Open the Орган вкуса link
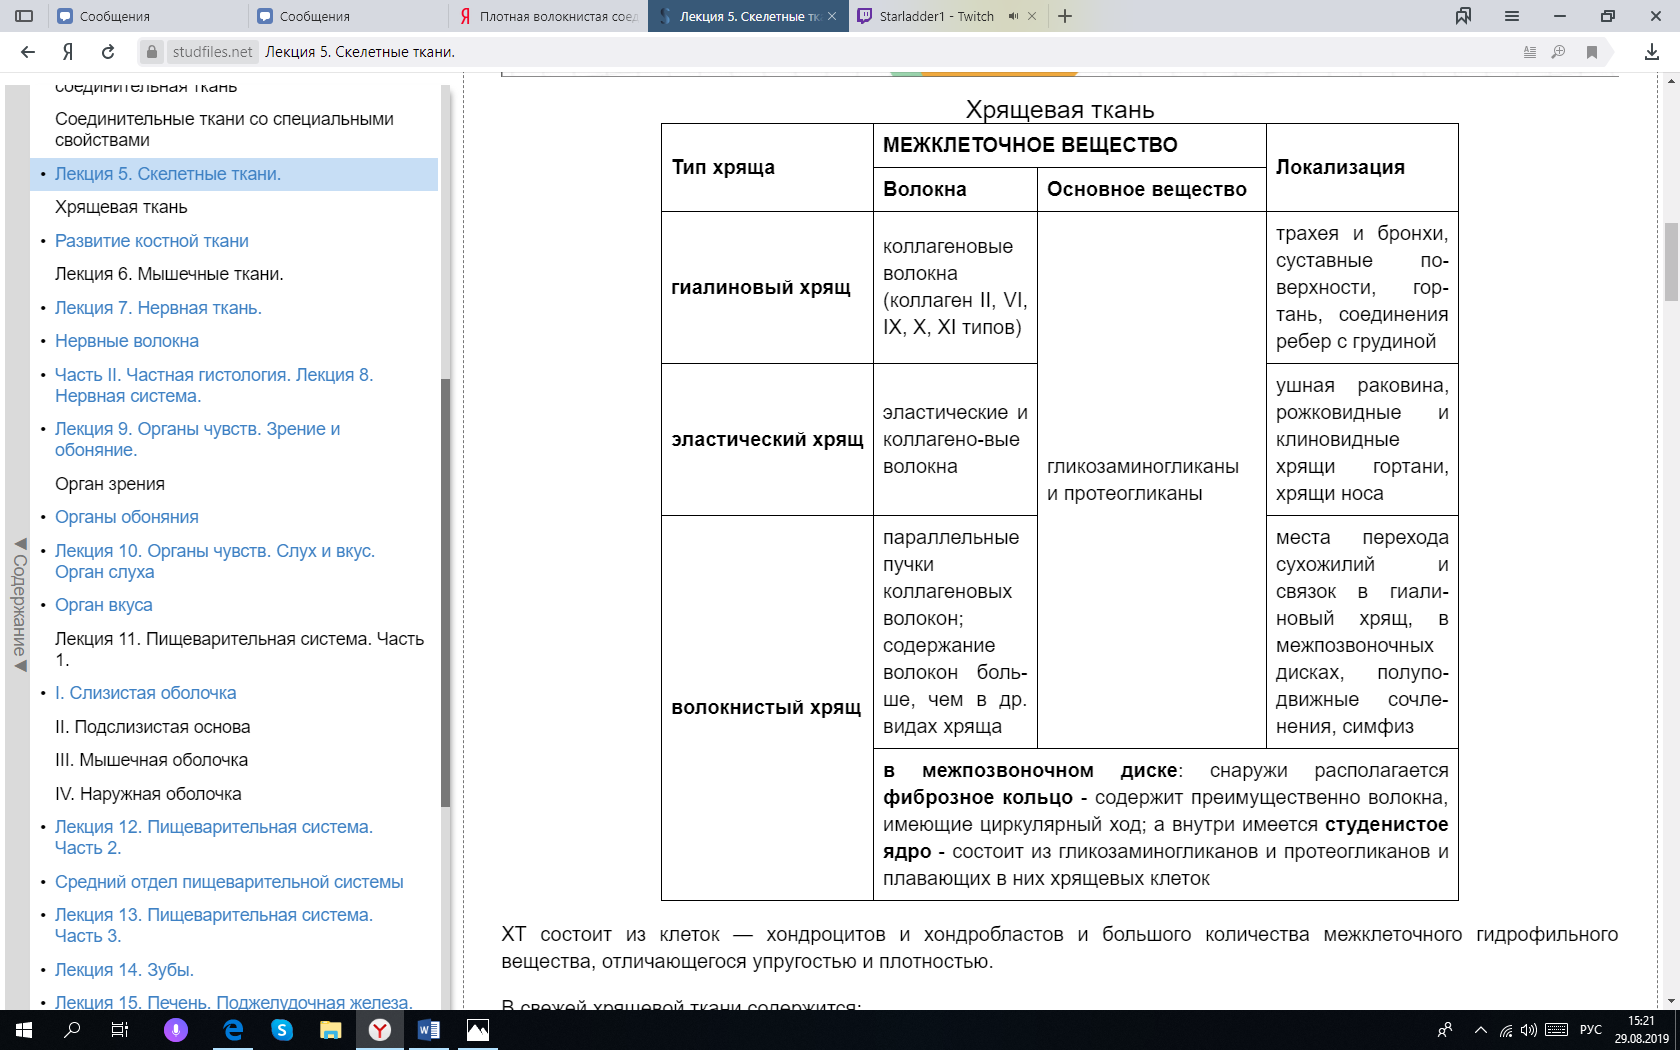The image size is (1680, 1050). point(104,605)
